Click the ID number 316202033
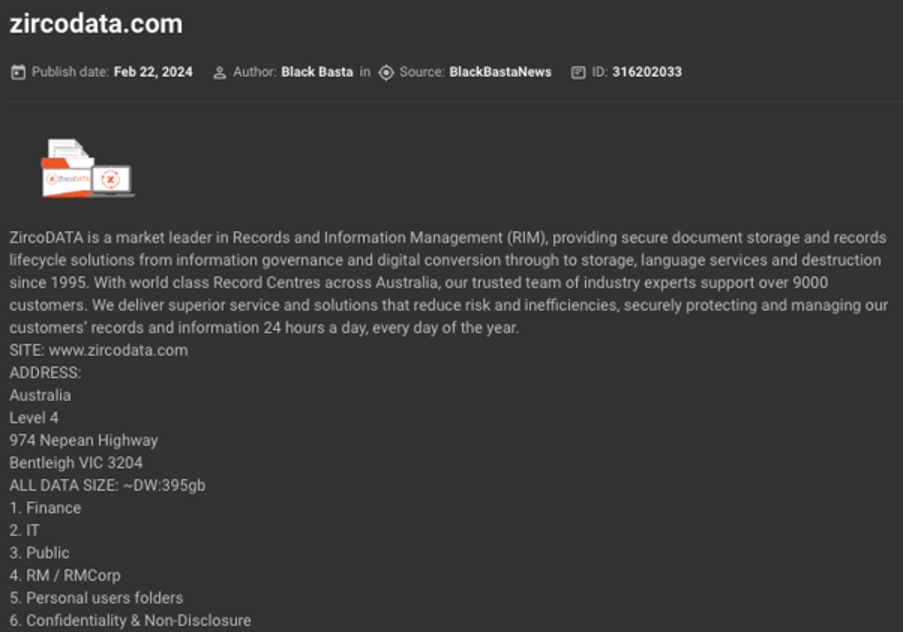The width and height of the screenshot is (904, 632). click(647, 72)
